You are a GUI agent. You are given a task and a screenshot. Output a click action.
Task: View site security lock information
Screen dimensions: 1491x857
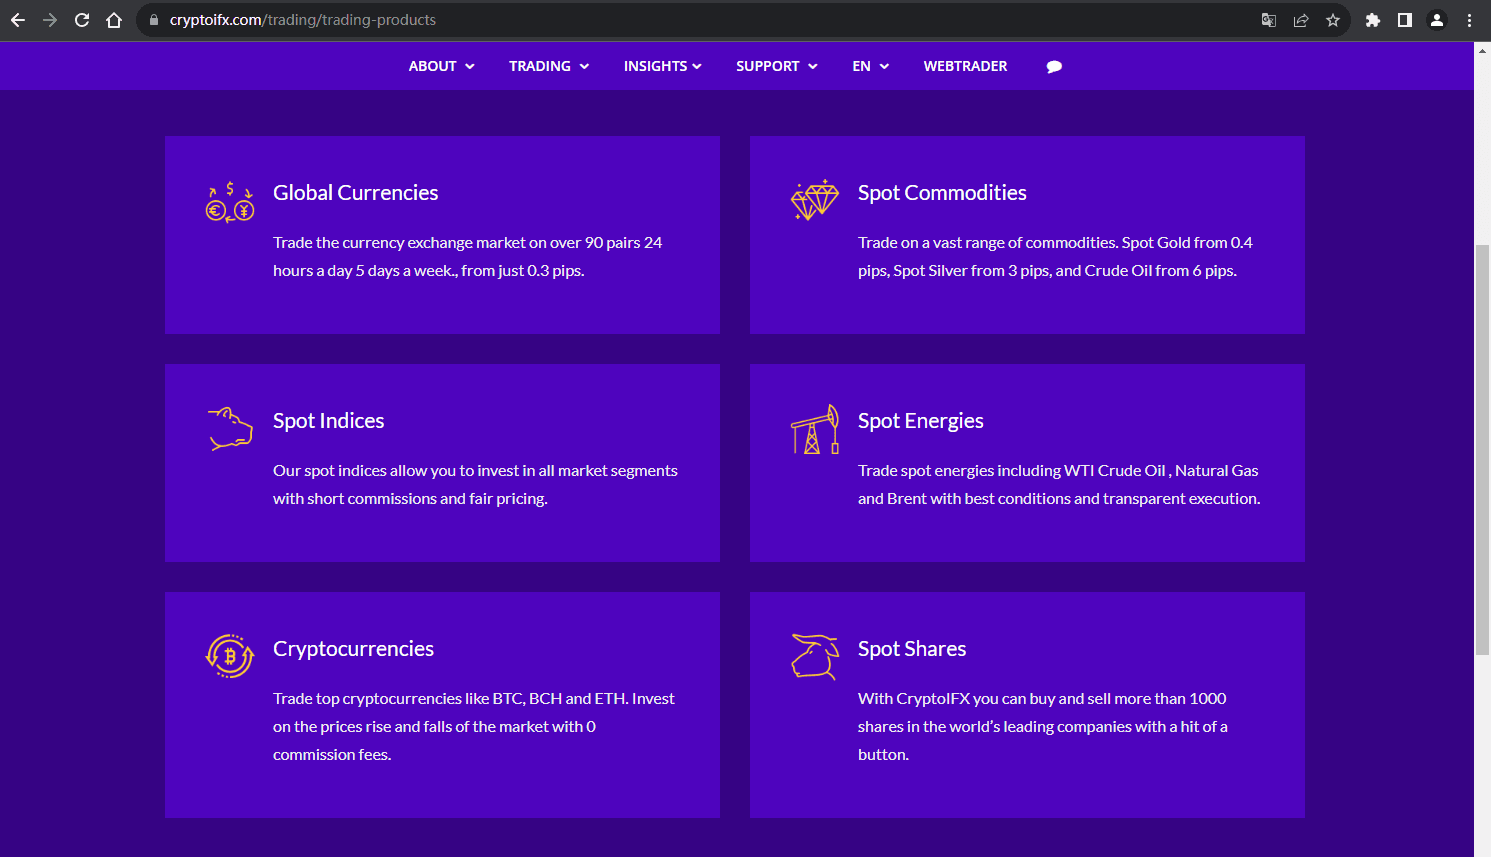tap(154, 20)
